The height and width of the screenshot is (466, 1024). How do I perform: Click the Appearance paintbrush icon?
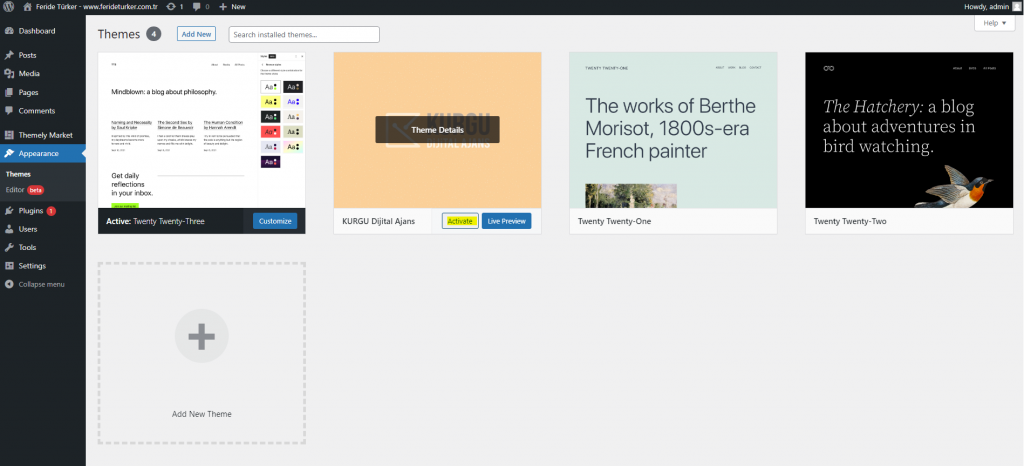(9, 153)
